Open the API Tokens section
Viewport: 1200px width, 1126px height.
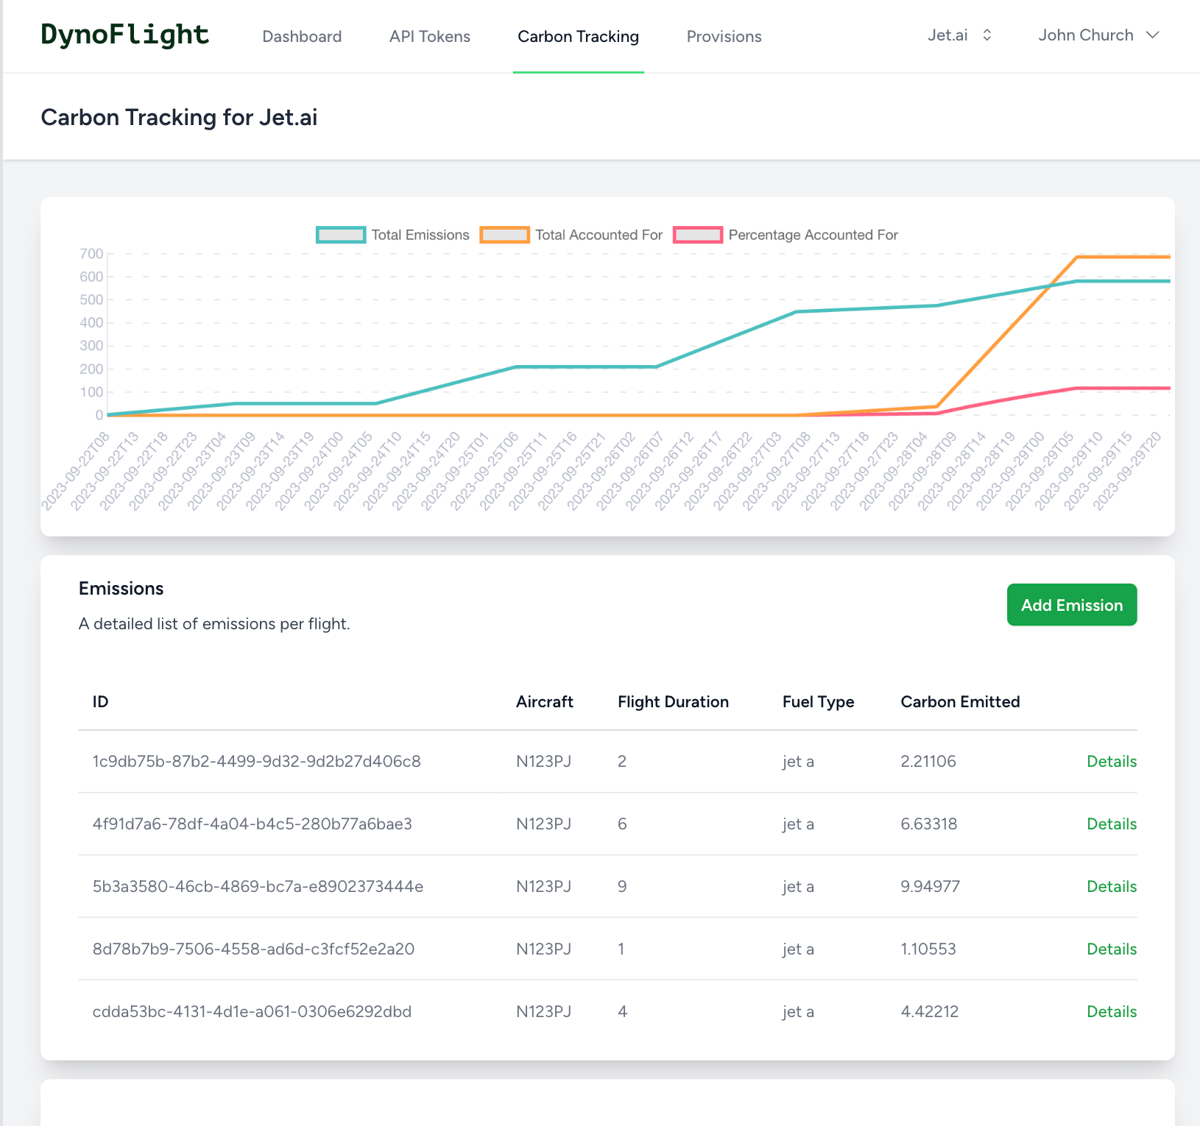[x=429, y=36]
